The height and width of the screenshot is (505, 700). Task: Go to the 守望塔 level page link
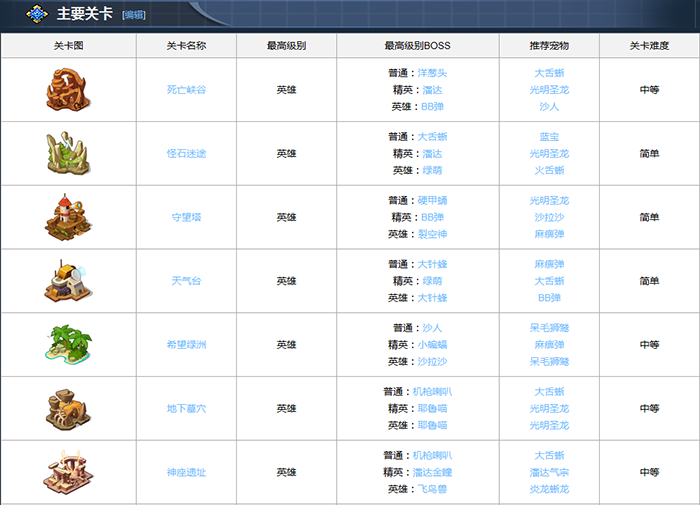(186, 217)
